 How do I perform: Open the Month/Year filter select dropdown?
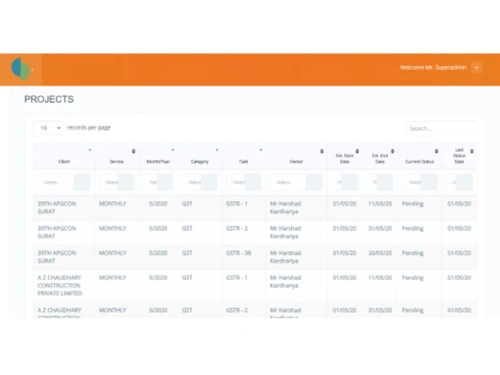158,182
